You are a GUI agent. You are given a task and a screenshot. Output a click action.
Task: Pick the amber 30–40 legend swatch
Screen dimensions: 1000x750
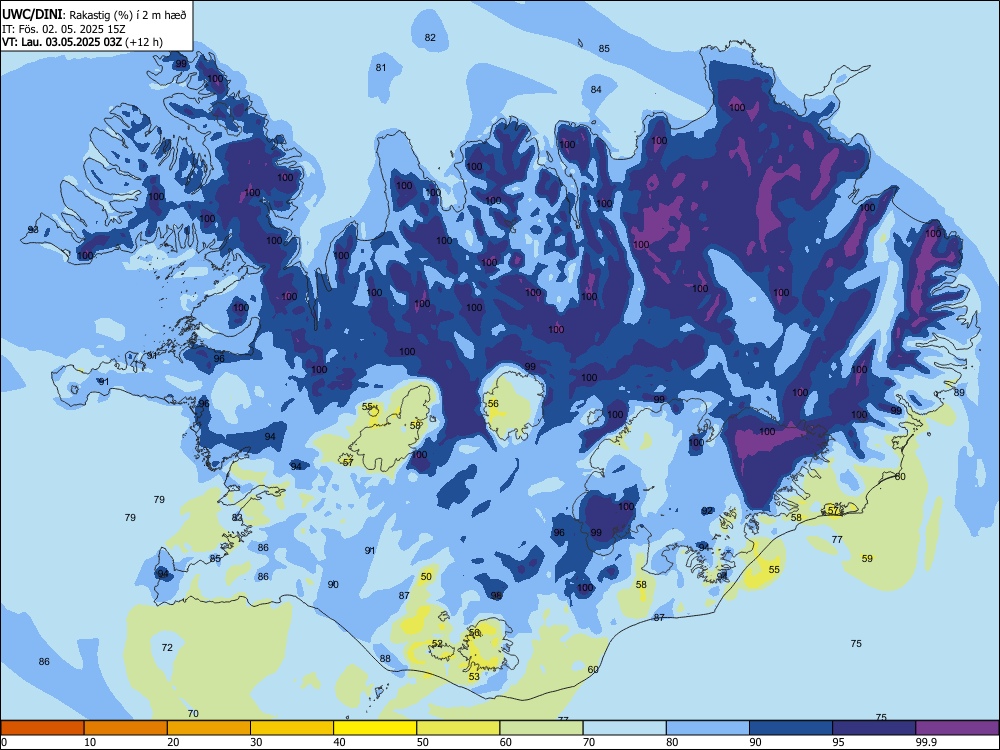(292, 728)
